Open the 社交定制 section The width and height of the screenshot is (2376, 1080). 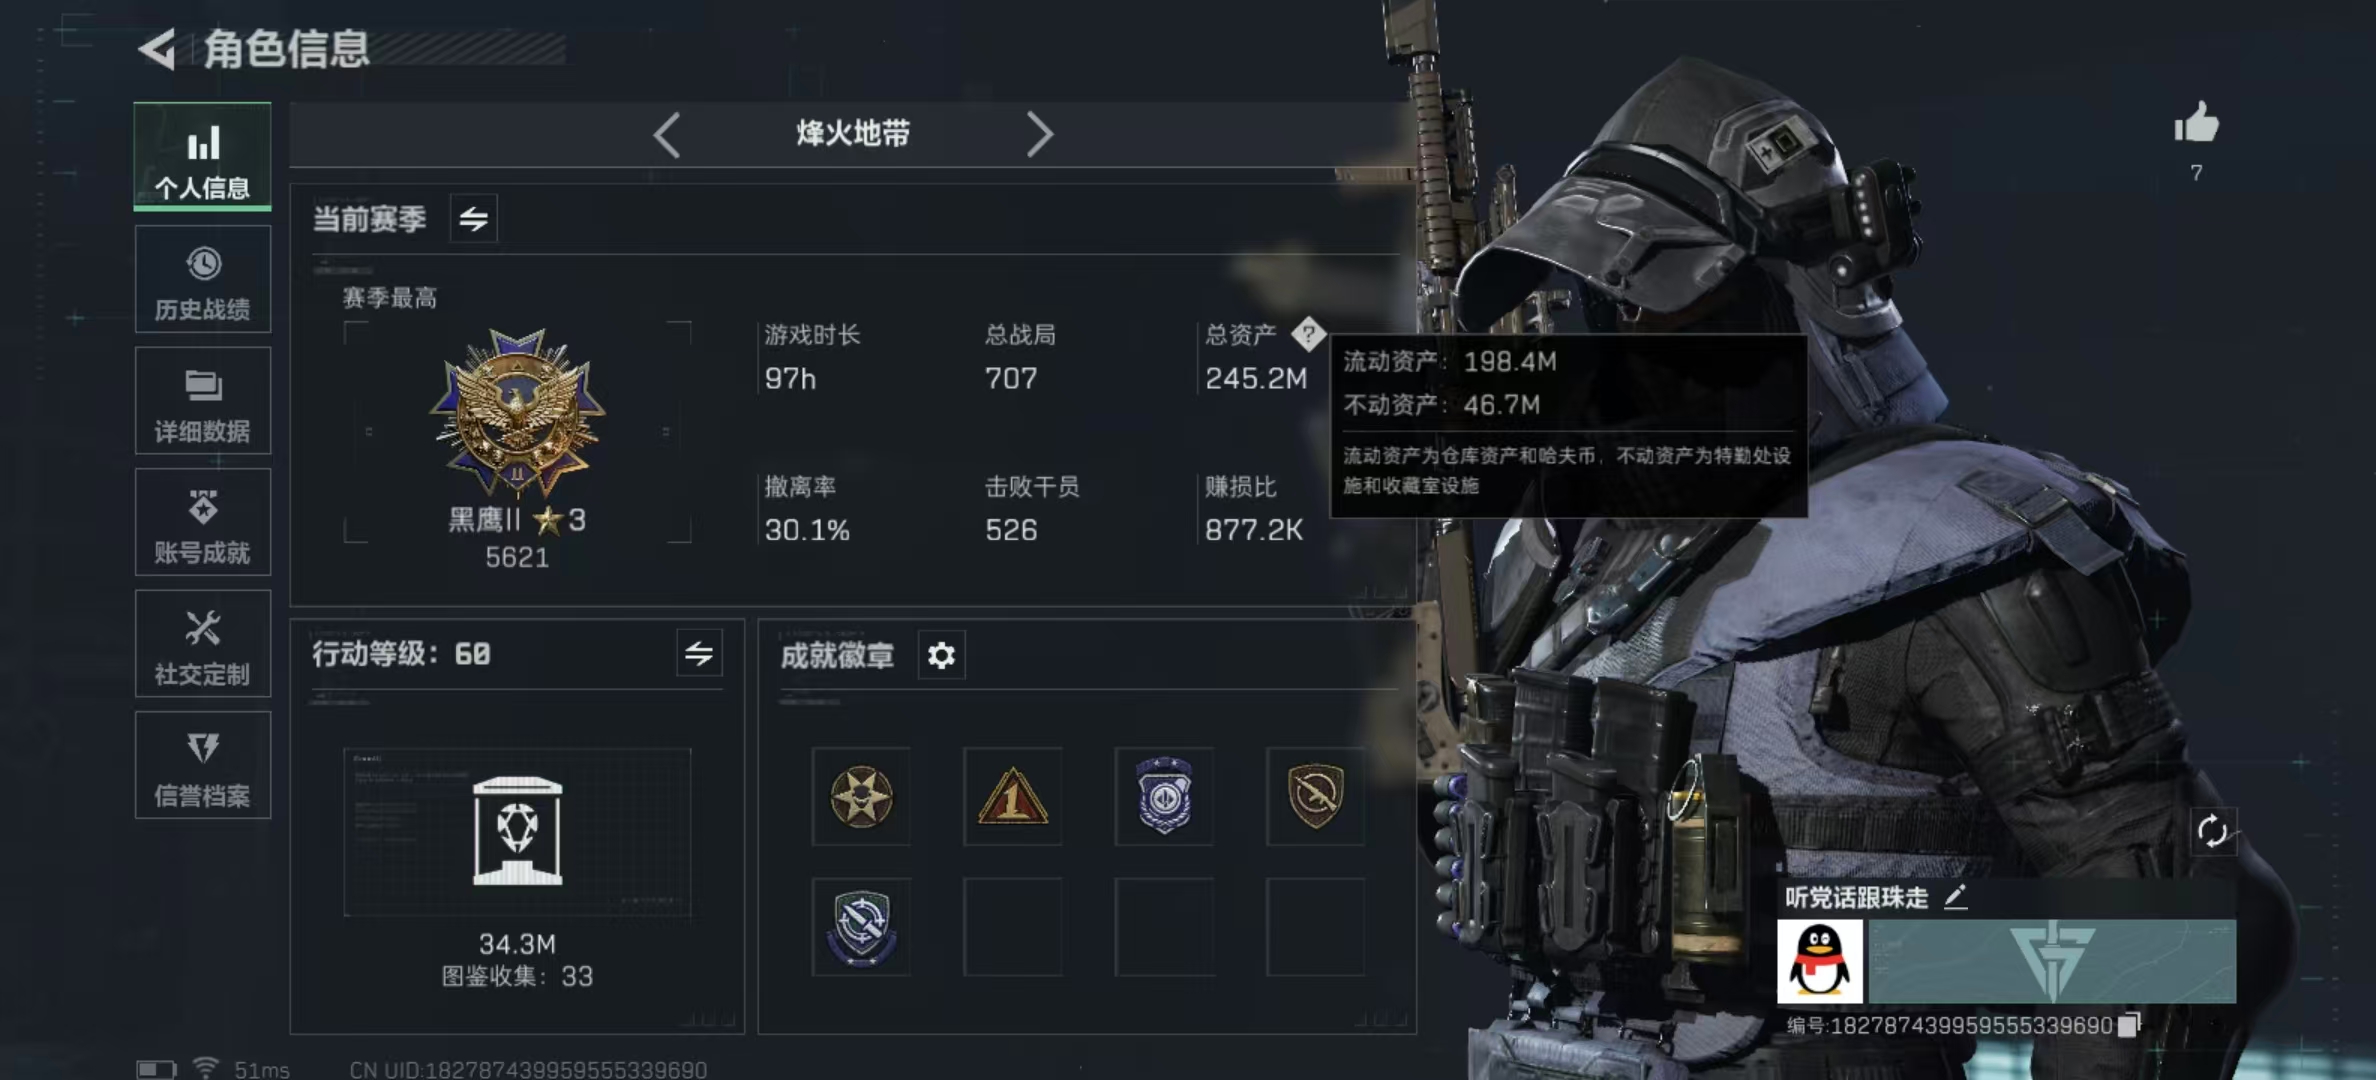click(203, 643)
